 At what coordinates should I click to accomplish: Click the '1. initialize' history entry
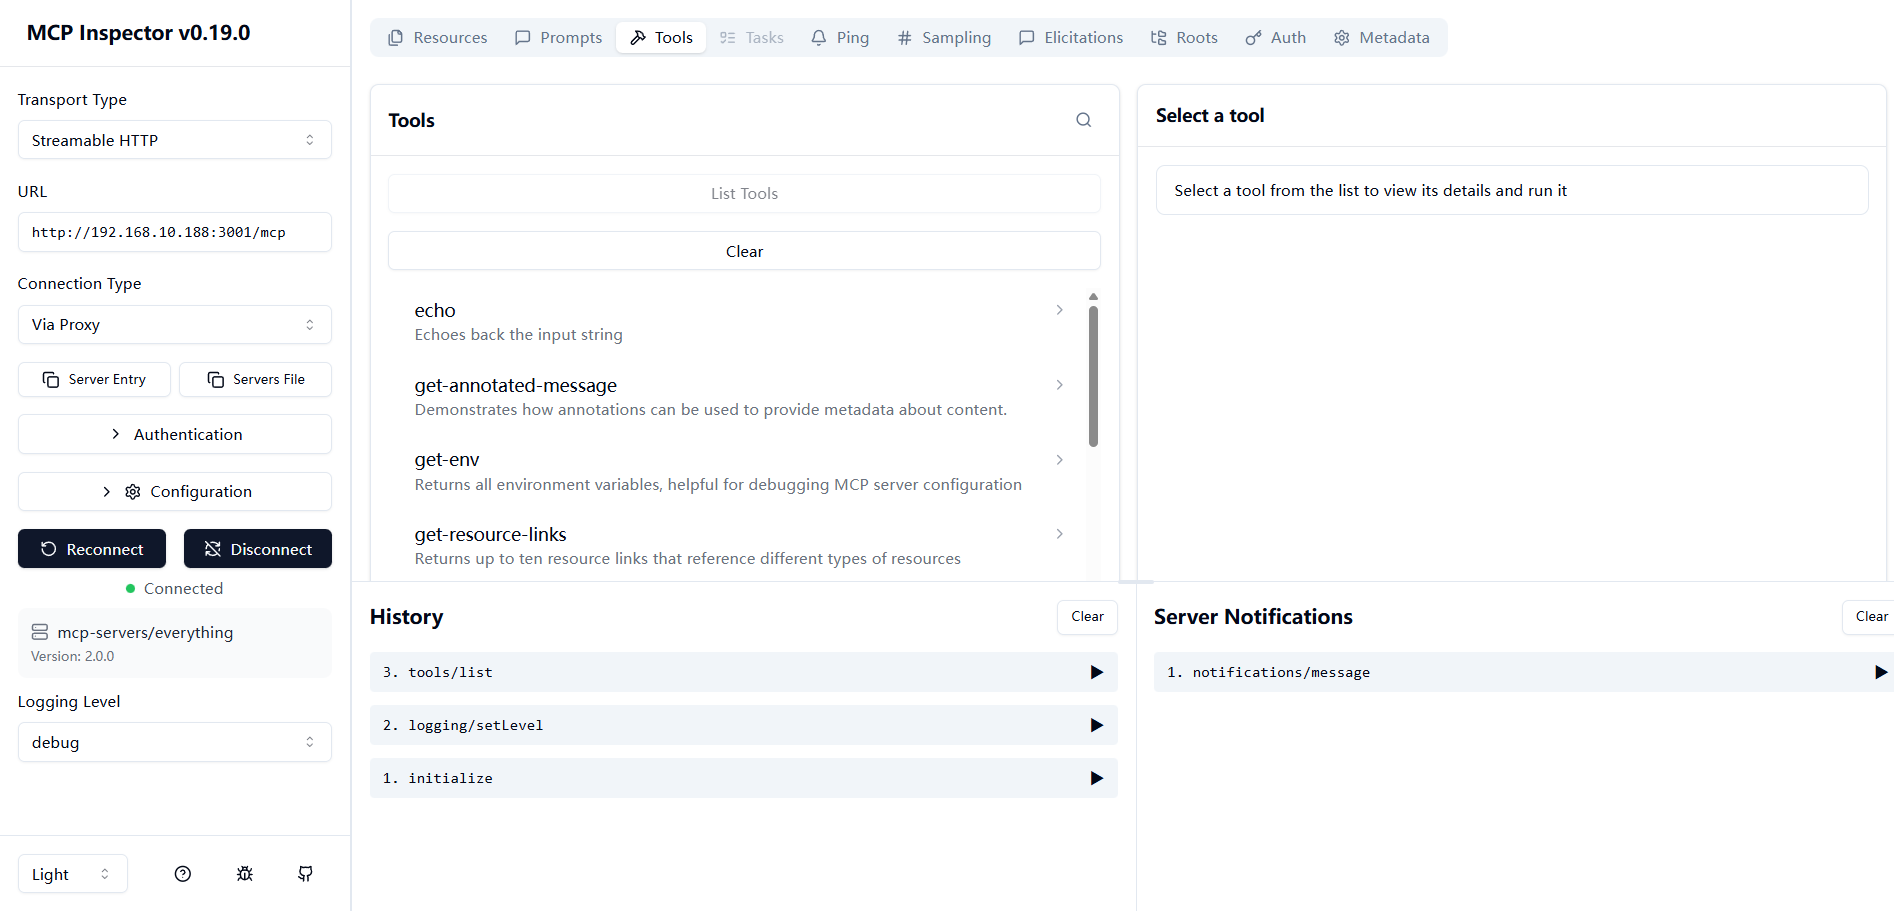(x=744, y=778)
